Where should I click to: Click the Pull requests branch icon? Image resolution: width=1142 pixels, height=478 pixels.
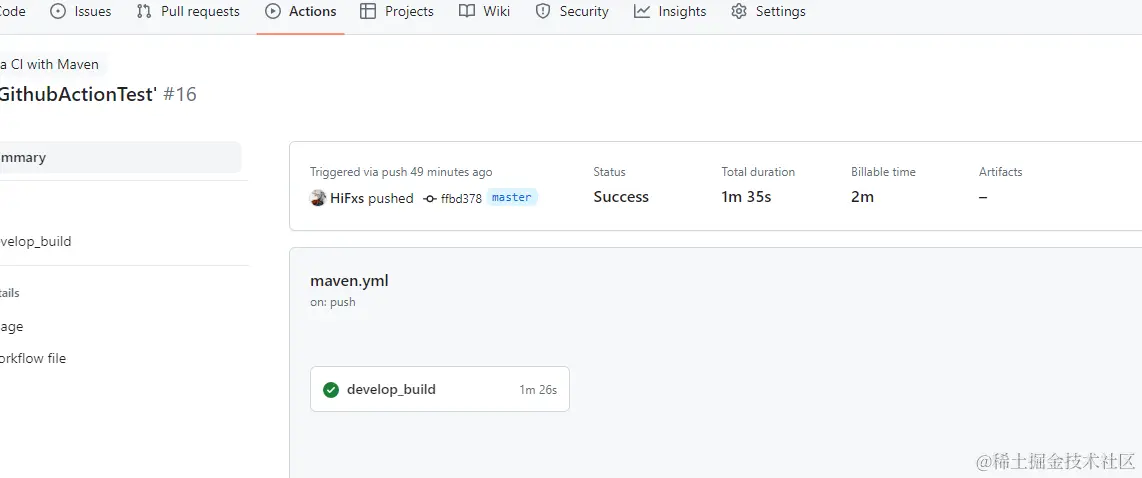click(x=143, y=12)
